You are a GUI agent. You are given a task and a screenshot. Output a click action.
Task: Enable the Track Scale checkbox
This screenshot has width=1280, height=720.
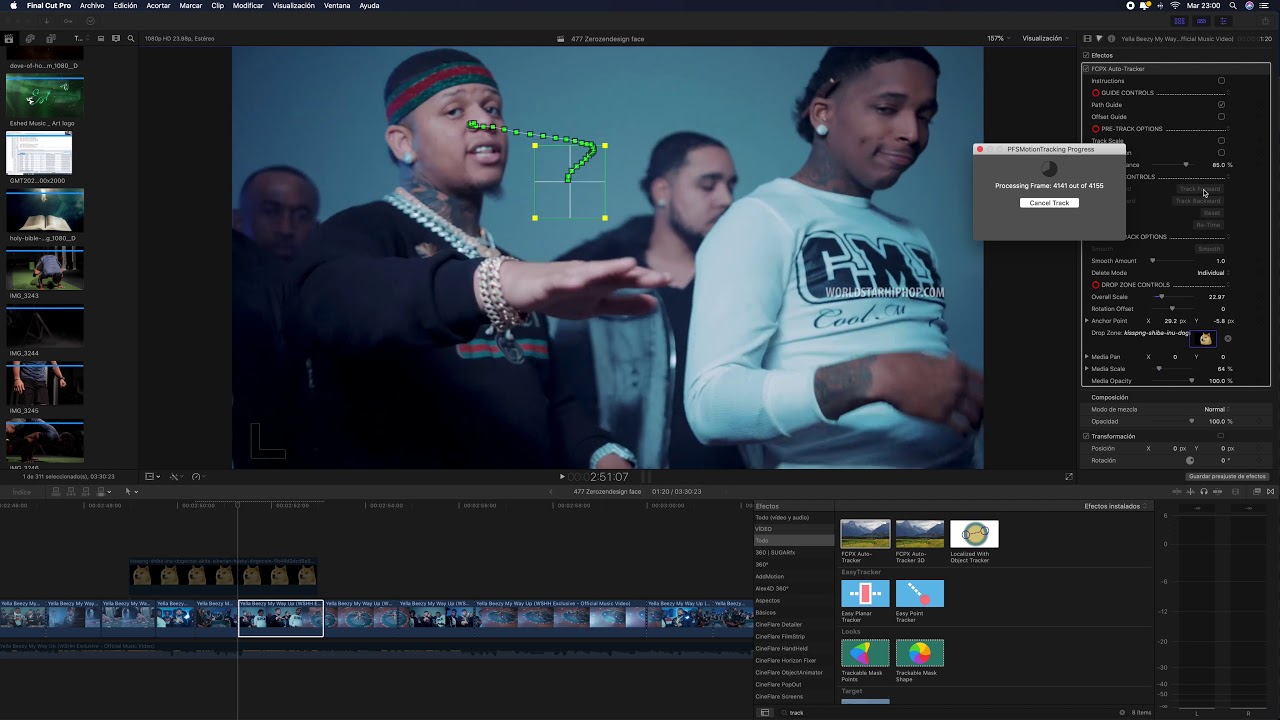1221,141
